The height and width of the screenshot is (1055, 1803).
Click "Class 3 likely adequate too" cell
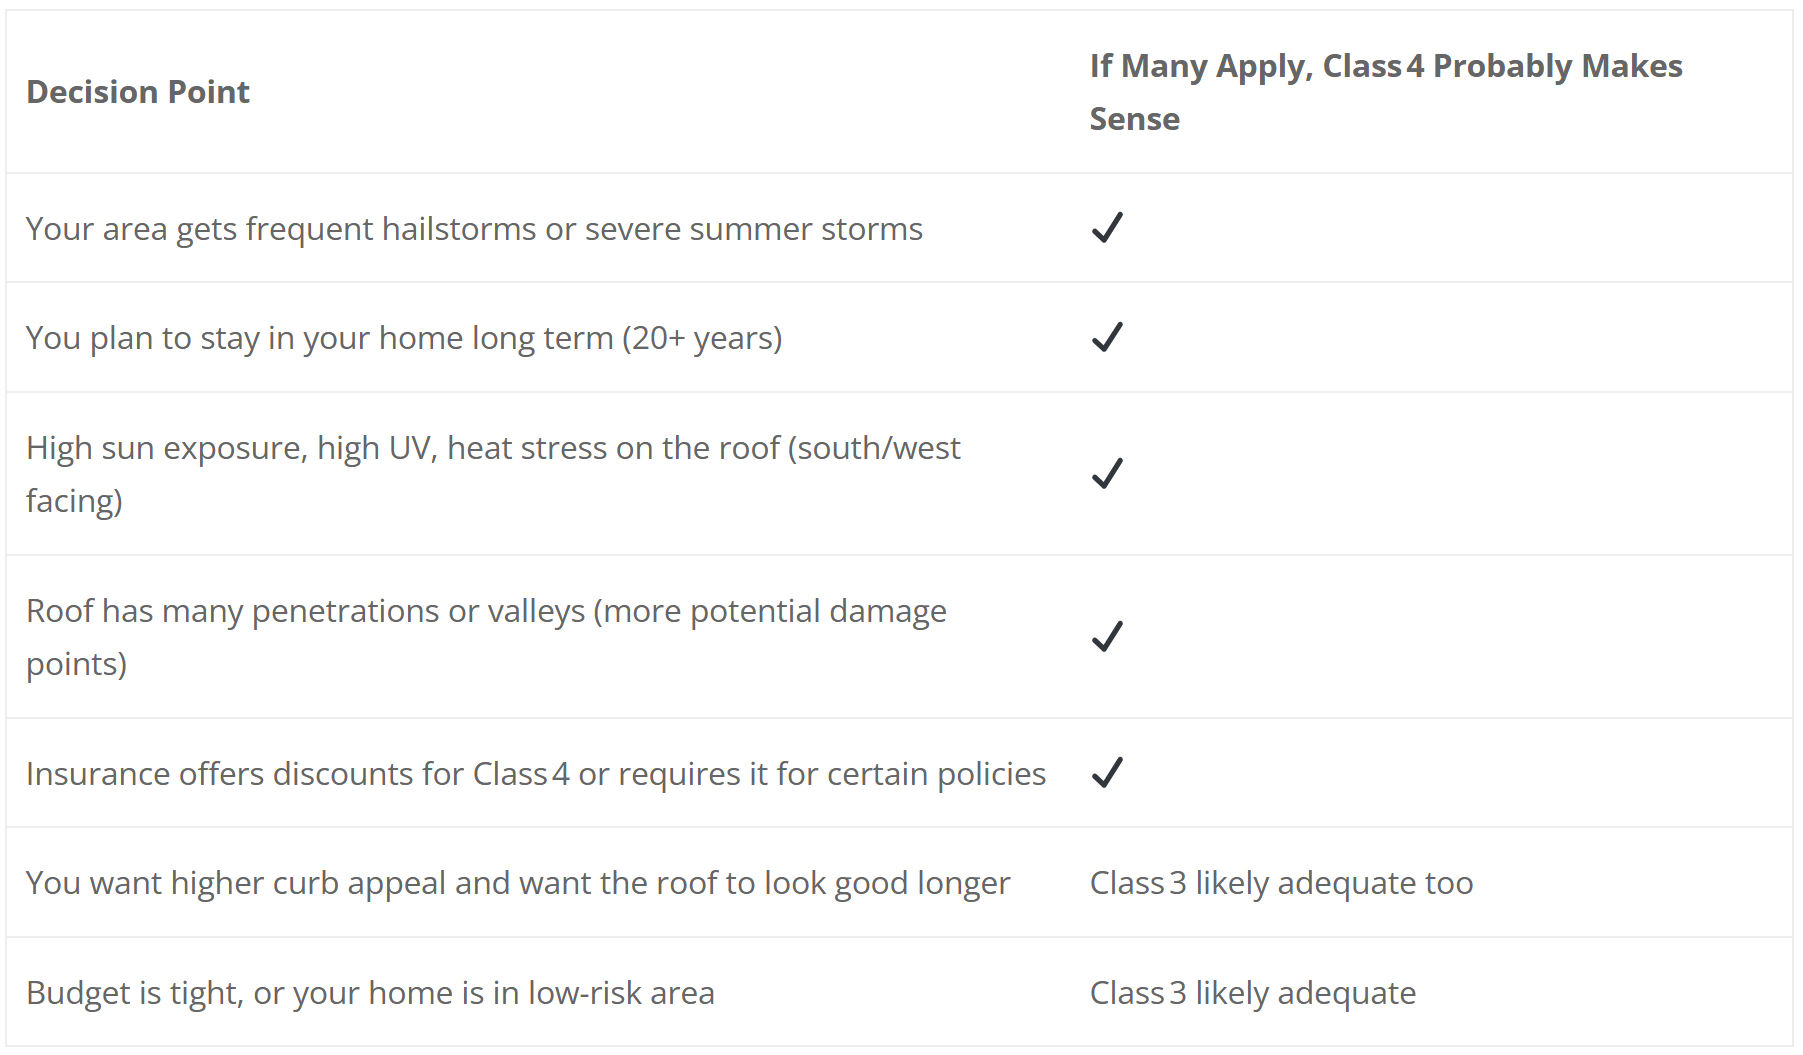click(x=1281, y=883)
